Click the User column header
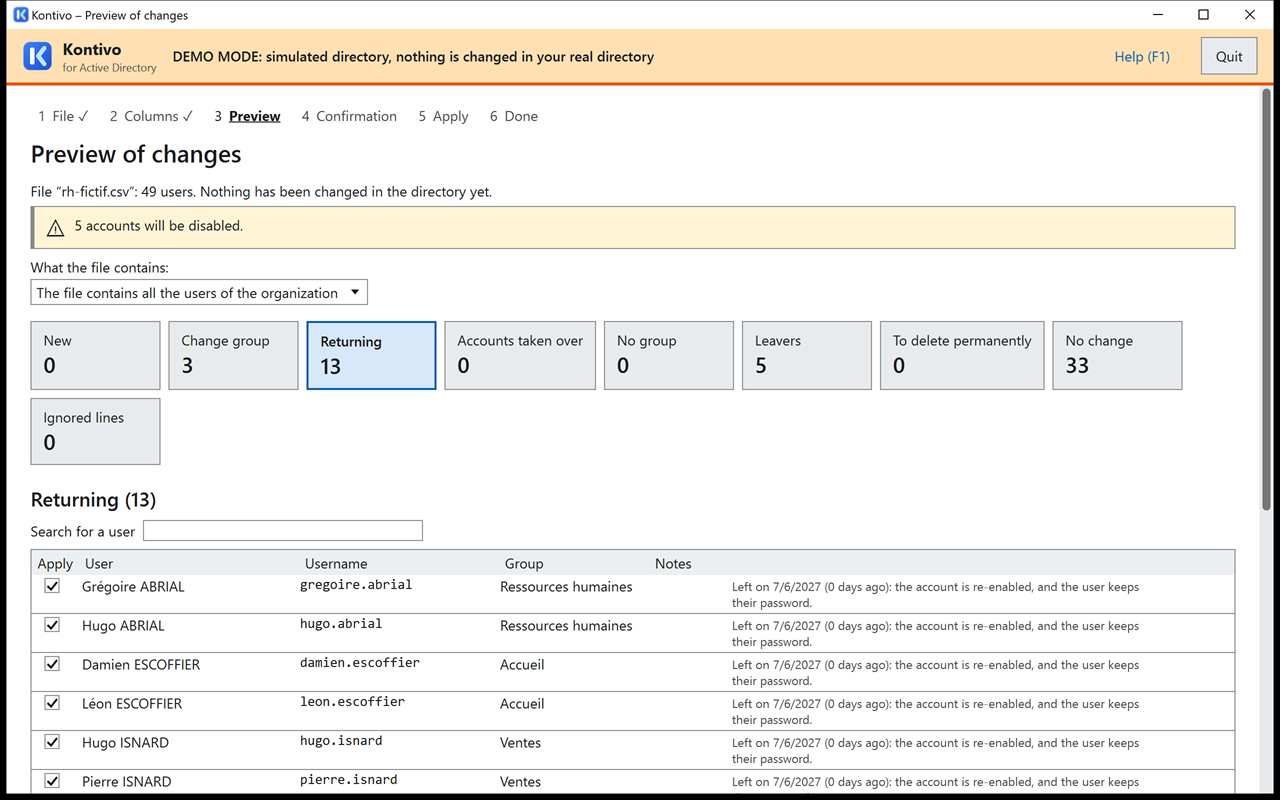Screen dimensions: 1280x800 (x=99, y=564)
